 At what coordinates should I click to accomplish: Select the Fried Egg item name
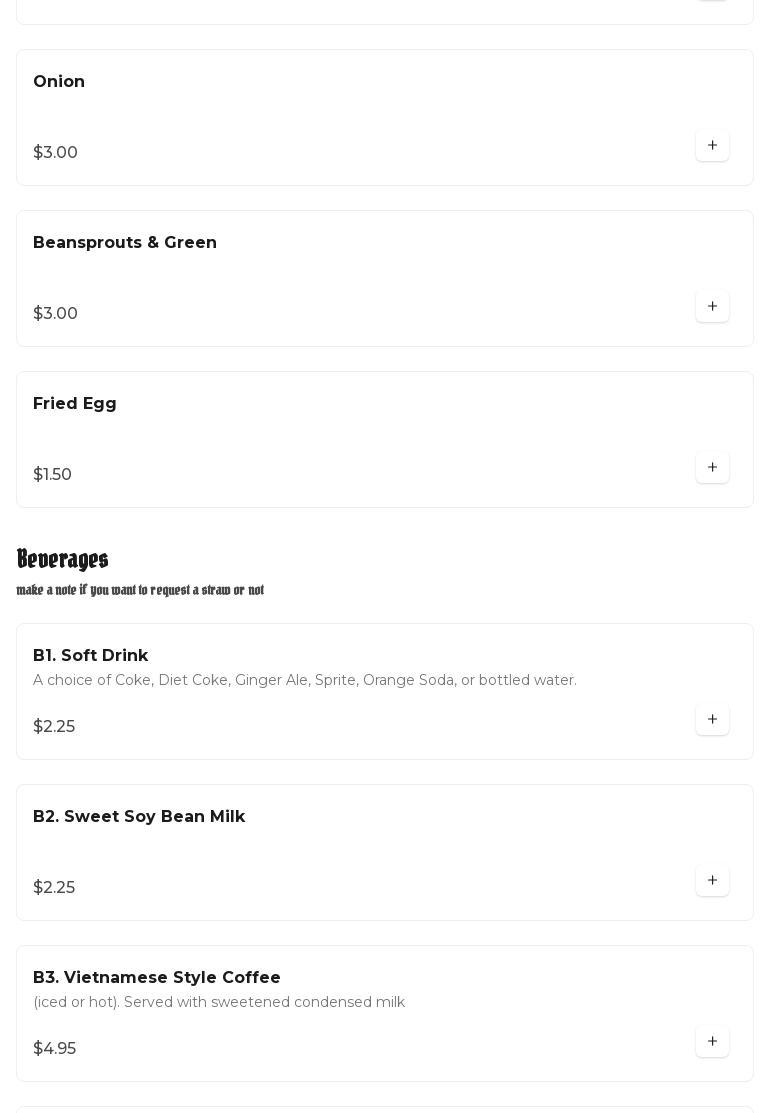75,404
